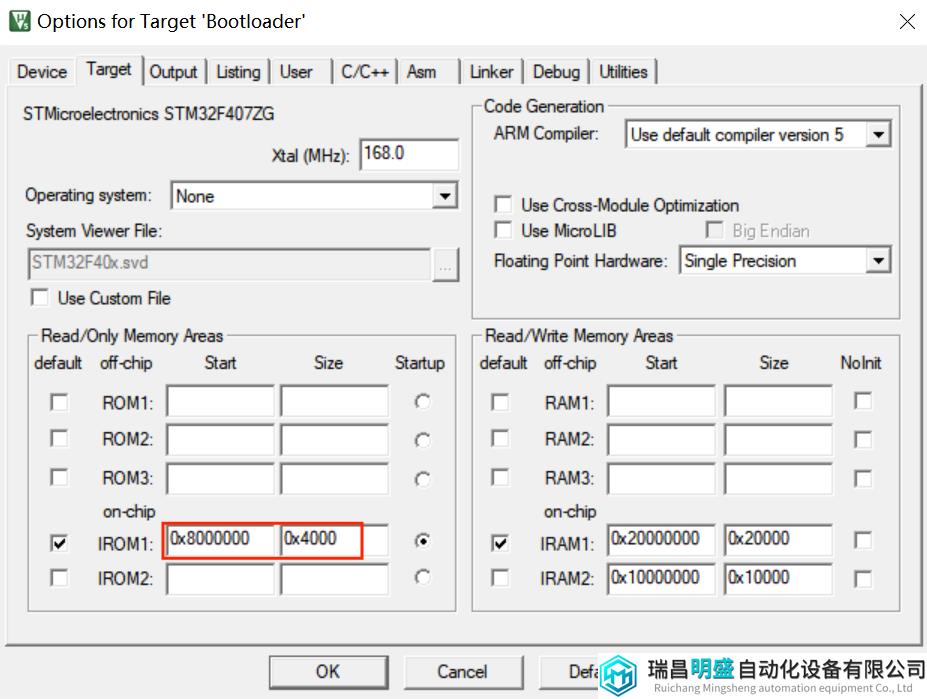Open the Linker tab
This screenshot has height=699, width=927.
[x=491, y=72]
